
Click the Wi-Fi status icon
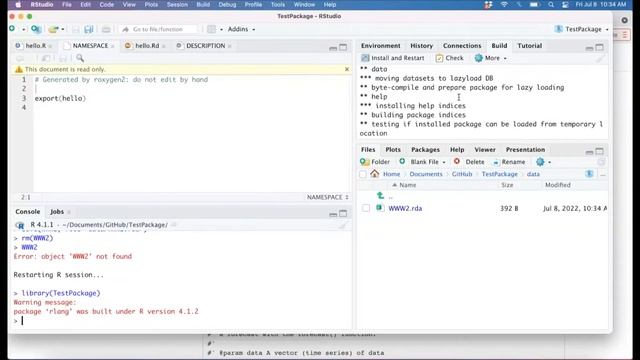pos(504,5)
